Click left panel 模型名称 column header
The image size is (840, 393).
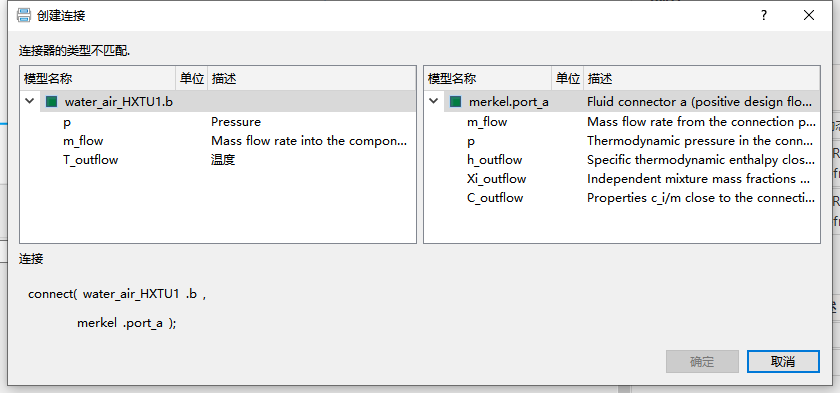(x=98, y=79)
